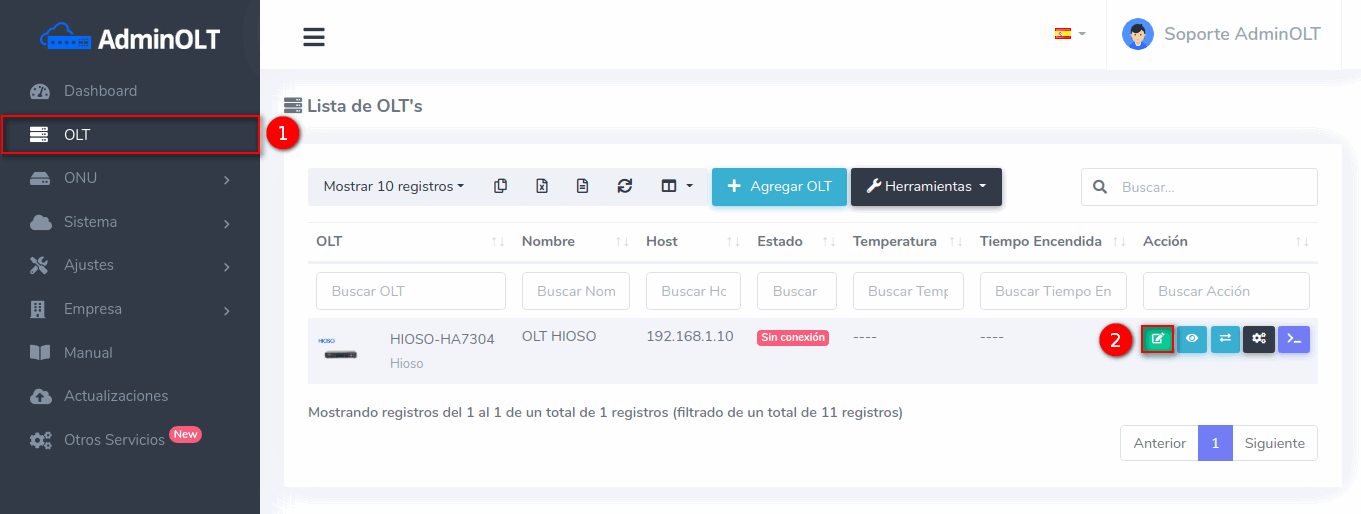Click the refresh table icon
Viewport: 1361px width, 514px height.
click(x=625, y=186)
